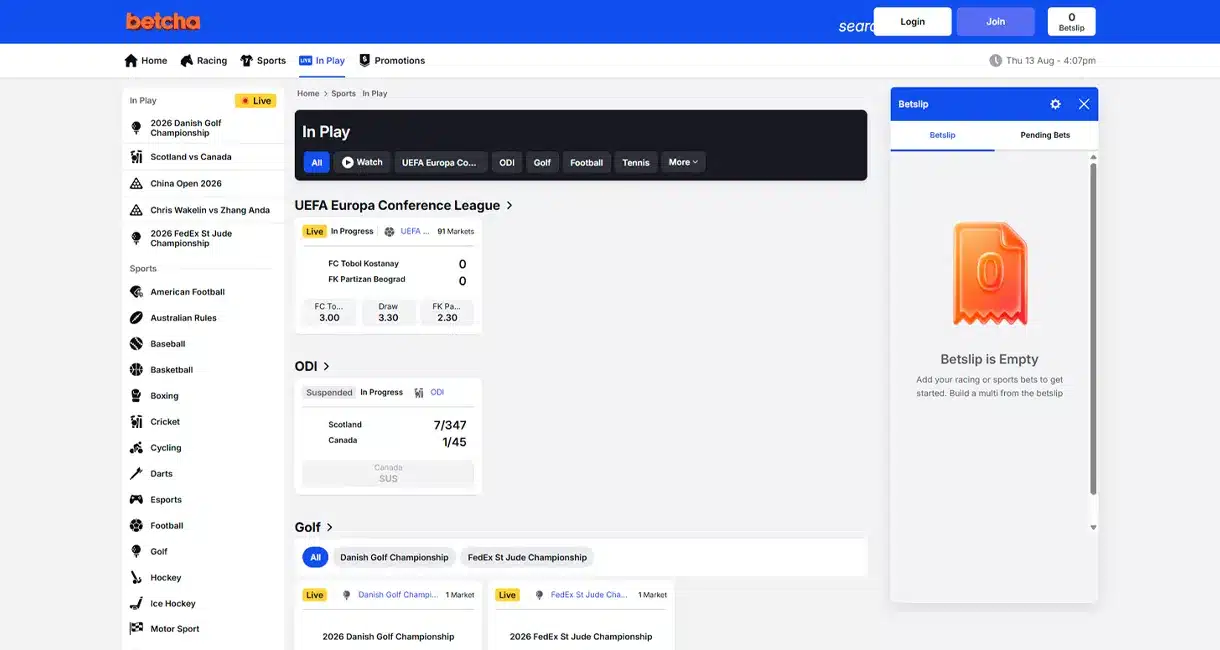This screenshot has width=1220, height=650.
Task: Click the FedEx St Jude Cha... card link
Action: [x=589, y=594]
